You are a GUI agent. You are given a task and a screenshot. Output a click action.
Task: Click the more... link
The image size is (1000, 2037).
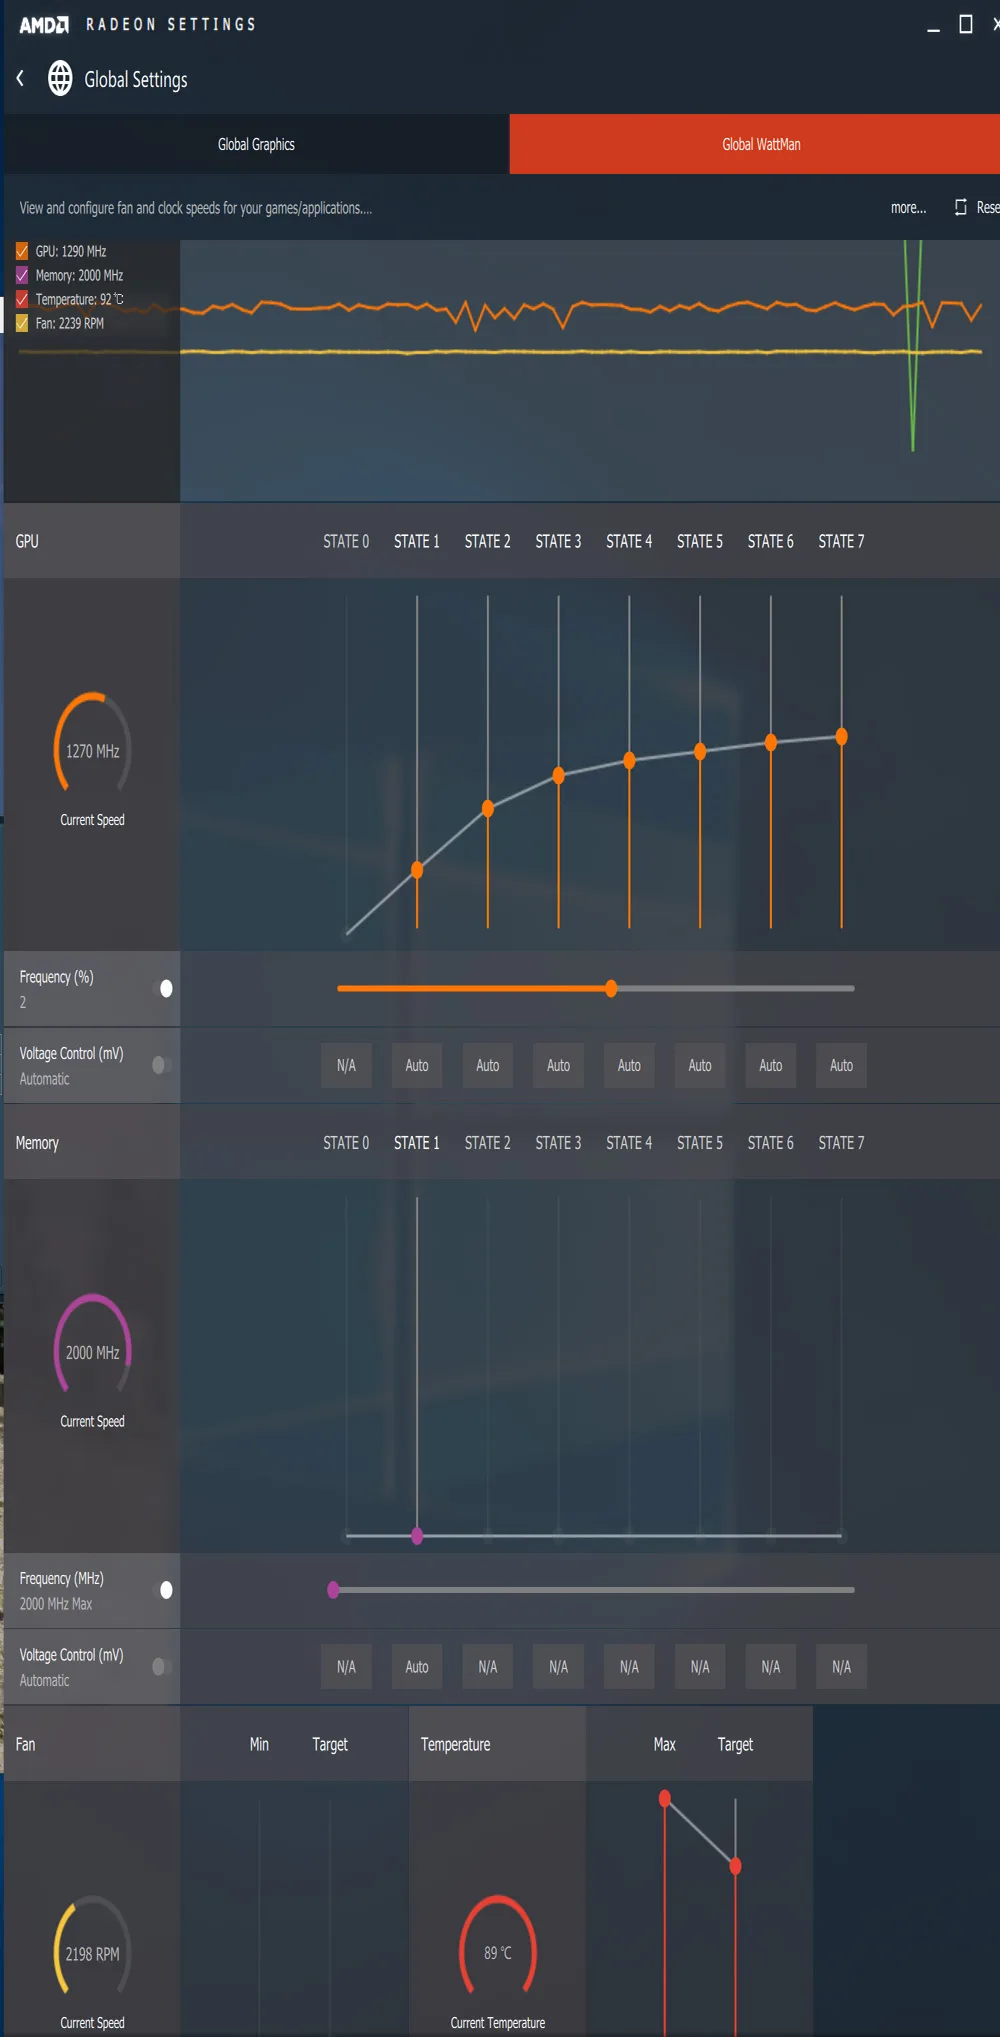(x=908, y=208)
